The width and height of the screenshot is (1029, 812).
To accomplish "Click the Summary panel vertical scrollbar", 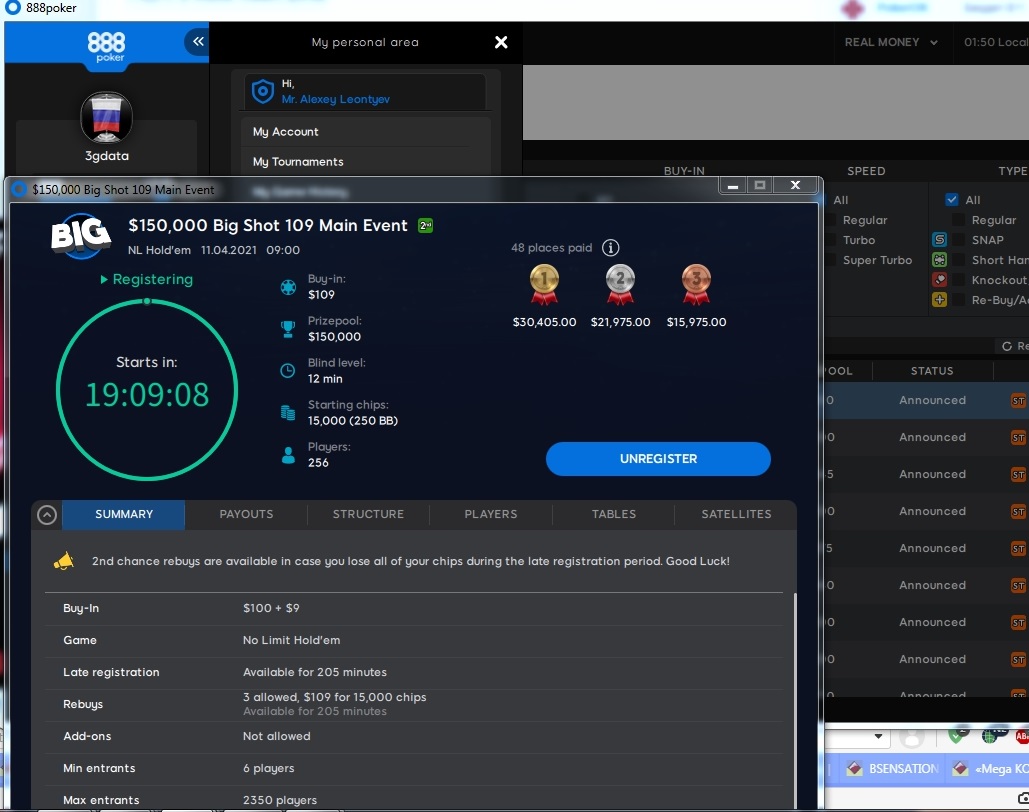I will [x=795, y=700].
